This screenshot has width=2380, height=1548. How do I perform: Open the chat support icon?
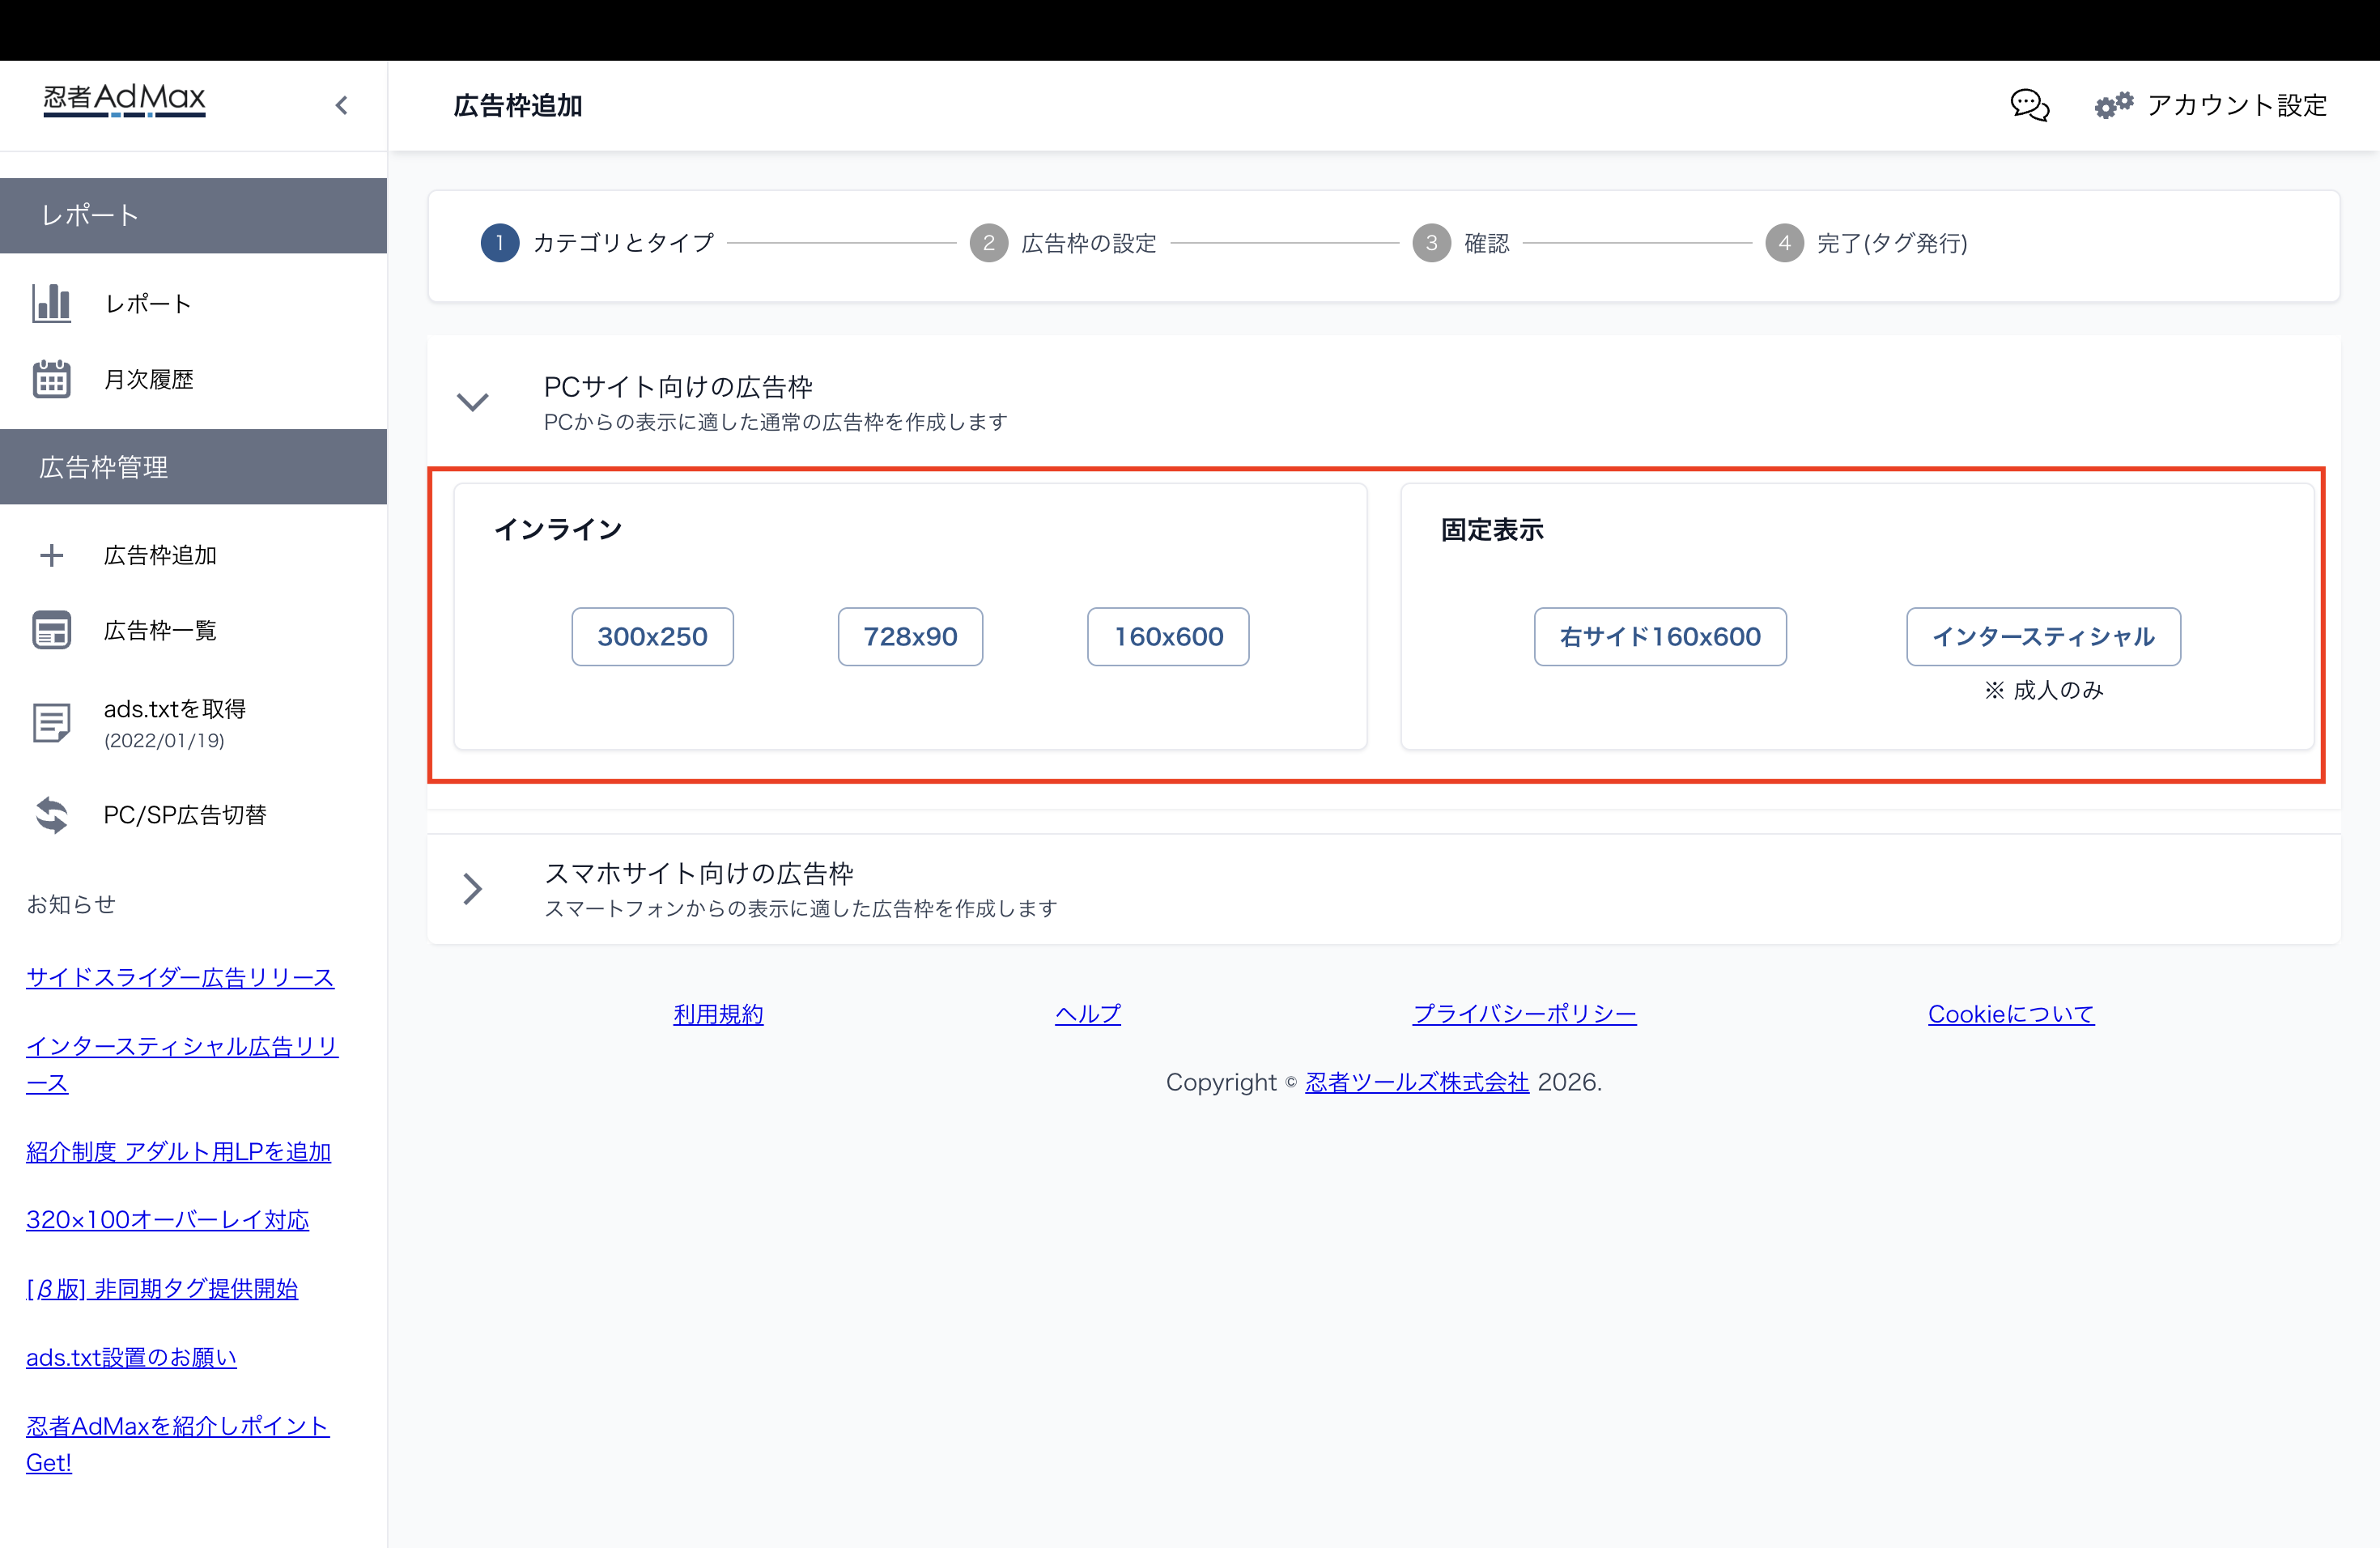coord(2029,105)
